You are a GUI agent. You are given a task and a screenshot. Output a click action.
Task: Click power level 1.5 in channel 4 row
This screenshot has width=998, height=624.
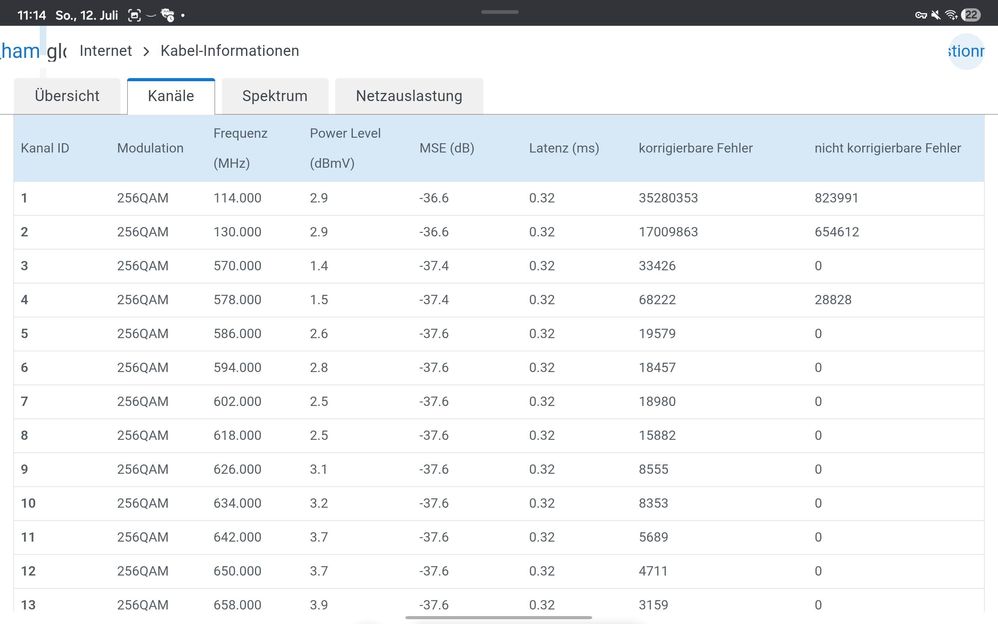pyautogui.click(x=319, y=300)
